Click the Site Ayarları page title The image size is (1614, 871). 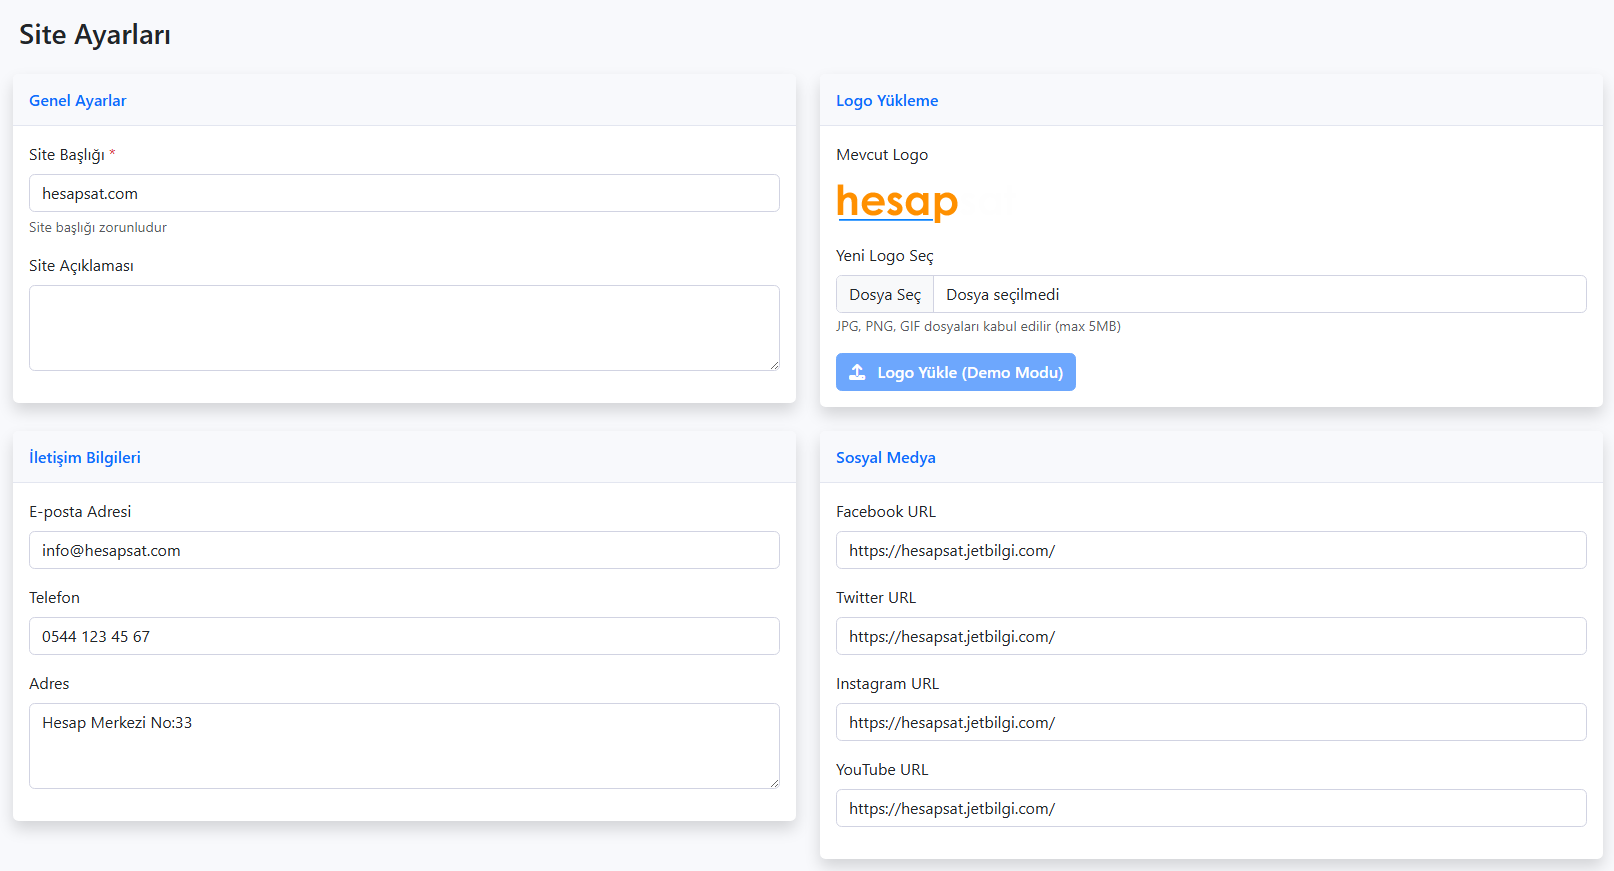[x=95, y=35]
